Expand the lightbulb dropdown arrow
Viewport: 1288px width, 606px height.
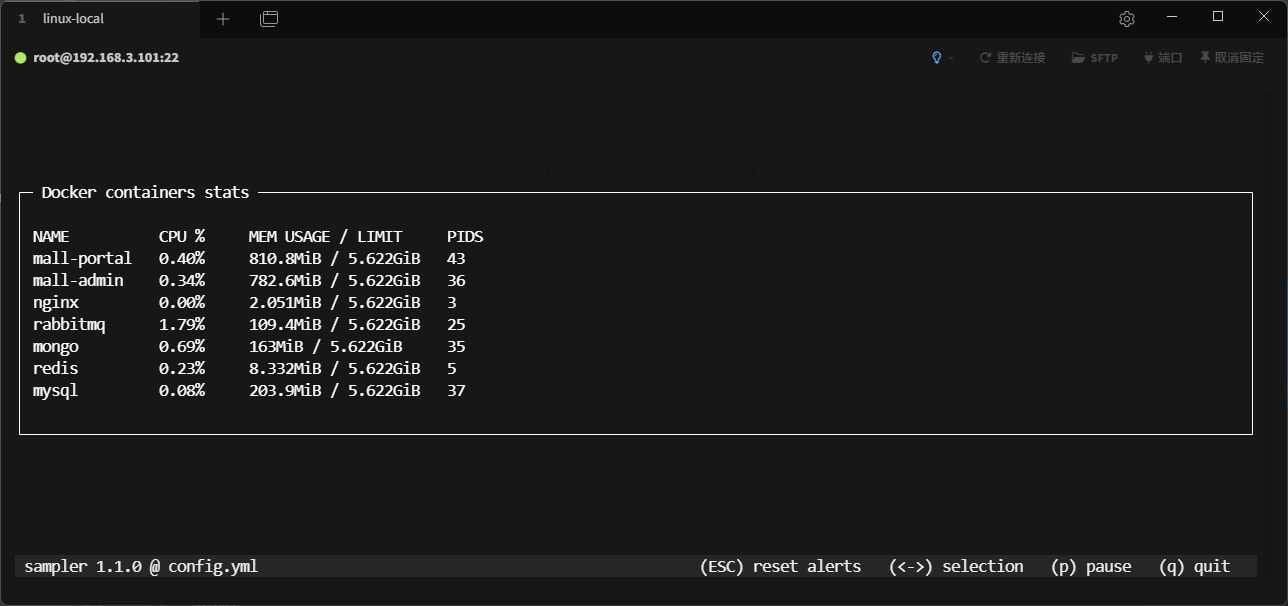pyautogui.click(x=951, y=58)
